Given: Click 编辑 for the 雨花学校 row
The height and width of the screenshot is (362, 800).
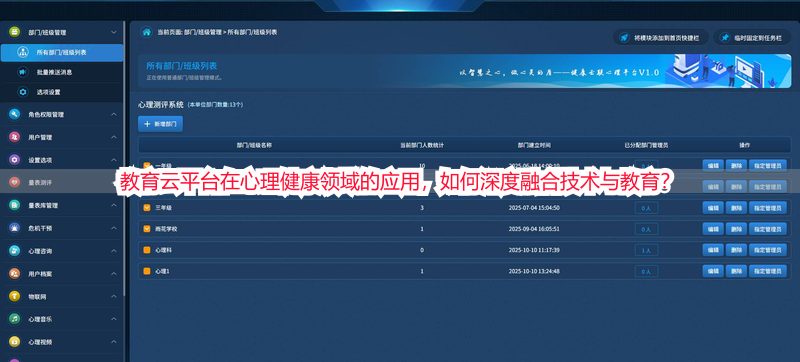Looking at the screenshot, I should 713,229.
